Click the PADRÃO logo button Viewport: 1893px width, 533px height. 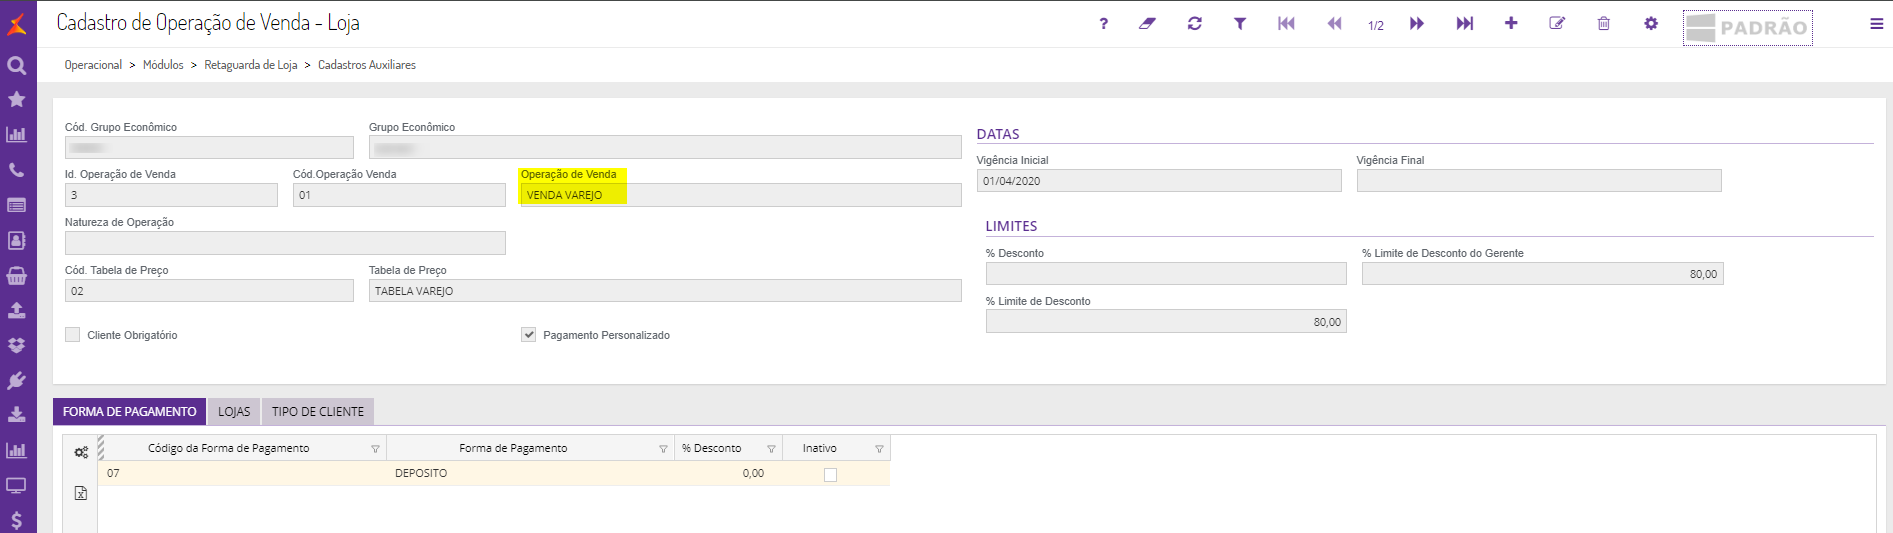[x=1747, y=28]
